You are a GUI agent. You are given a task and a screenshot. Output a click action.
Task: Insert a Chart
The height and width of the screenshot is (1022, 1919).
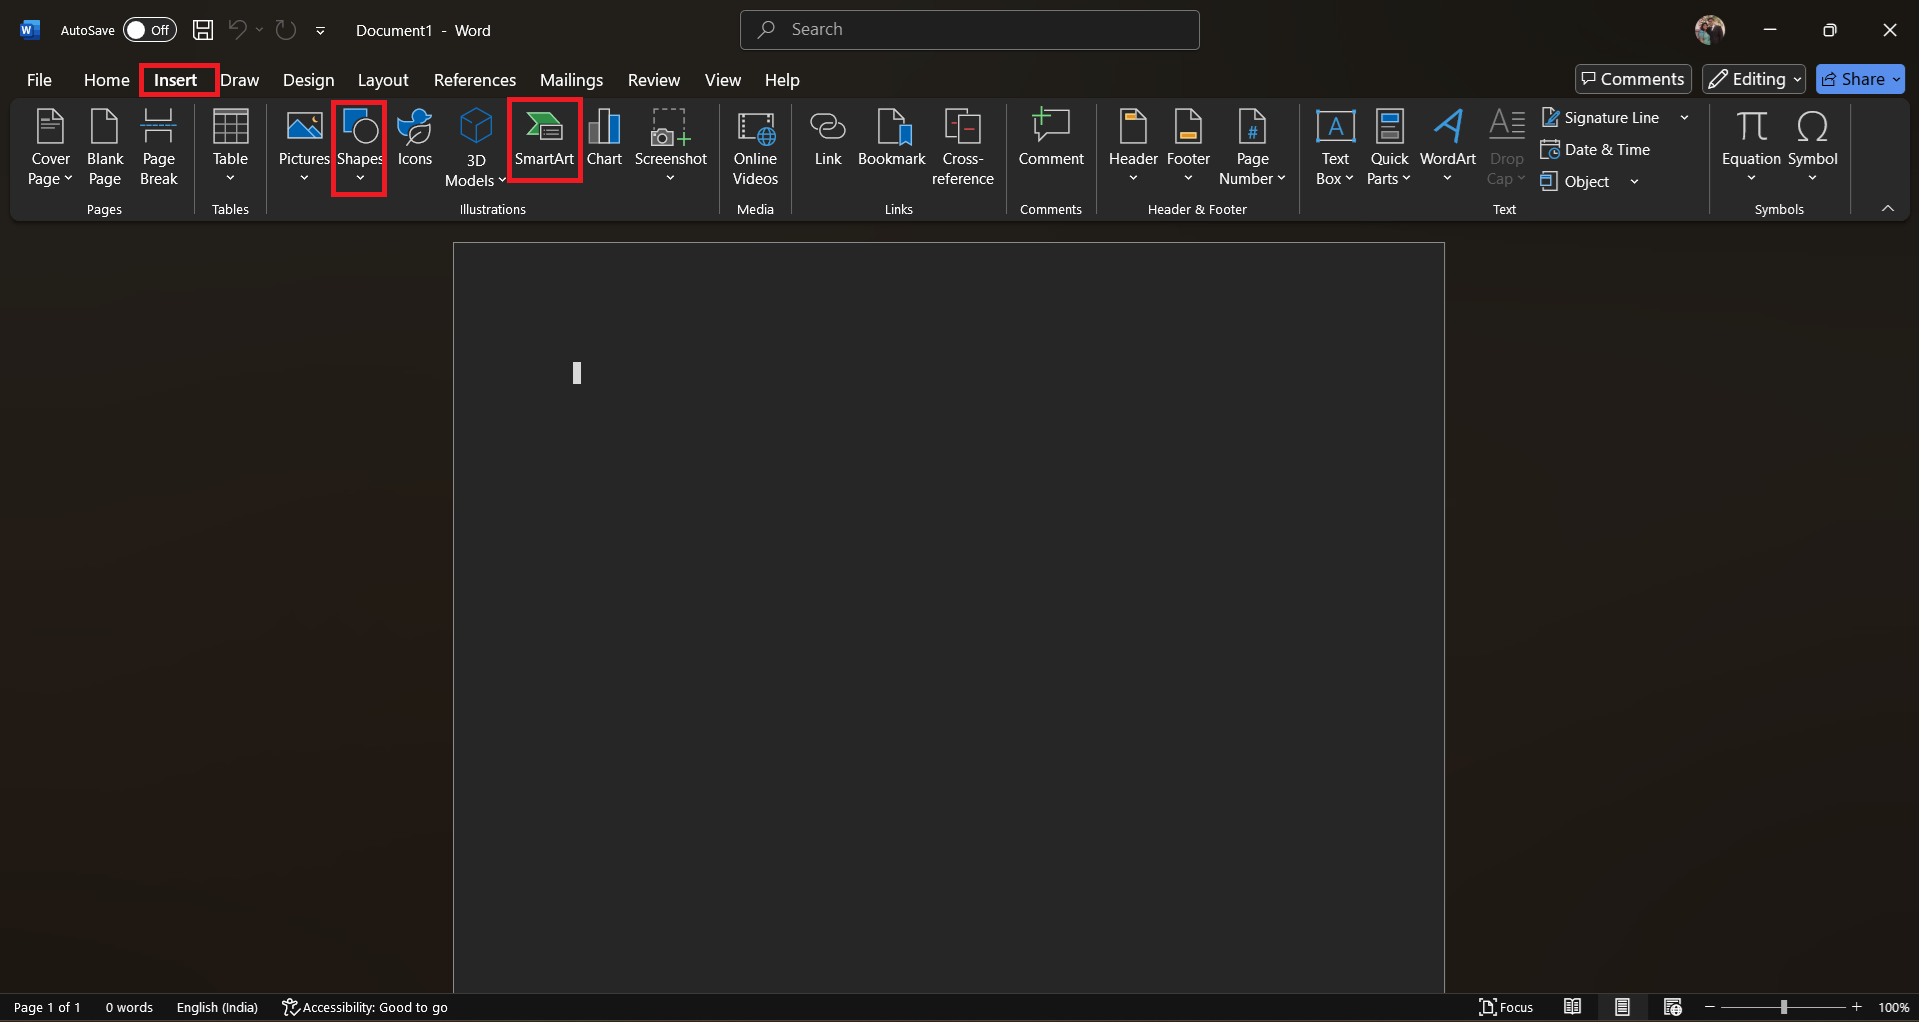click(x=604, y=140)
